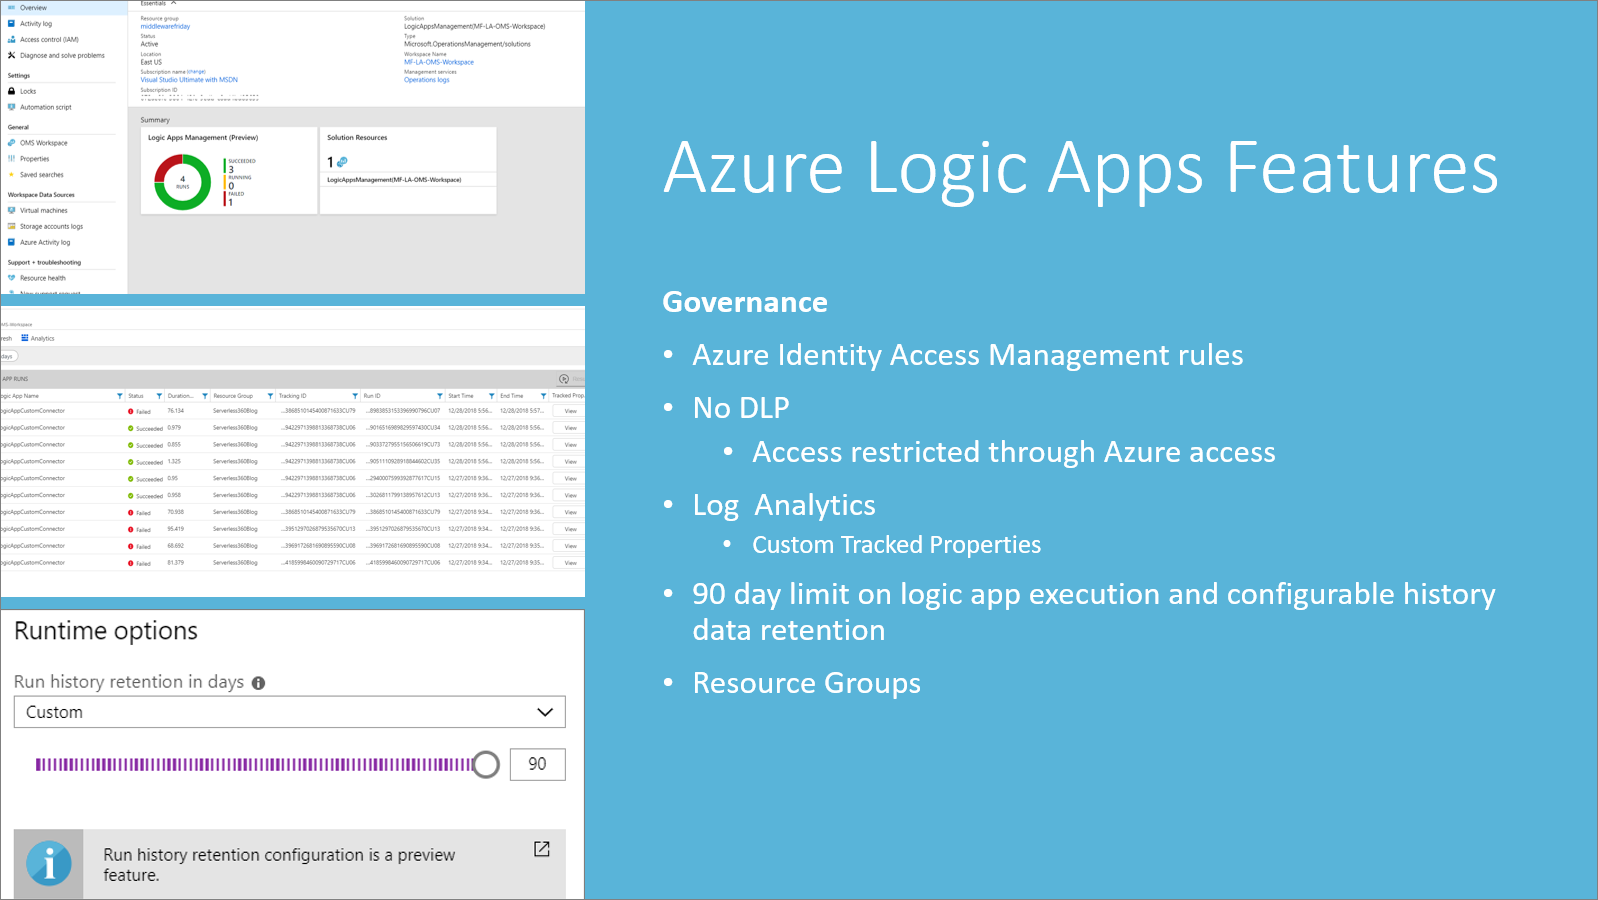The height and width of the screenshot is (900, 1598).
Task: Open the Locks settings entry
Action: [22, 91]
